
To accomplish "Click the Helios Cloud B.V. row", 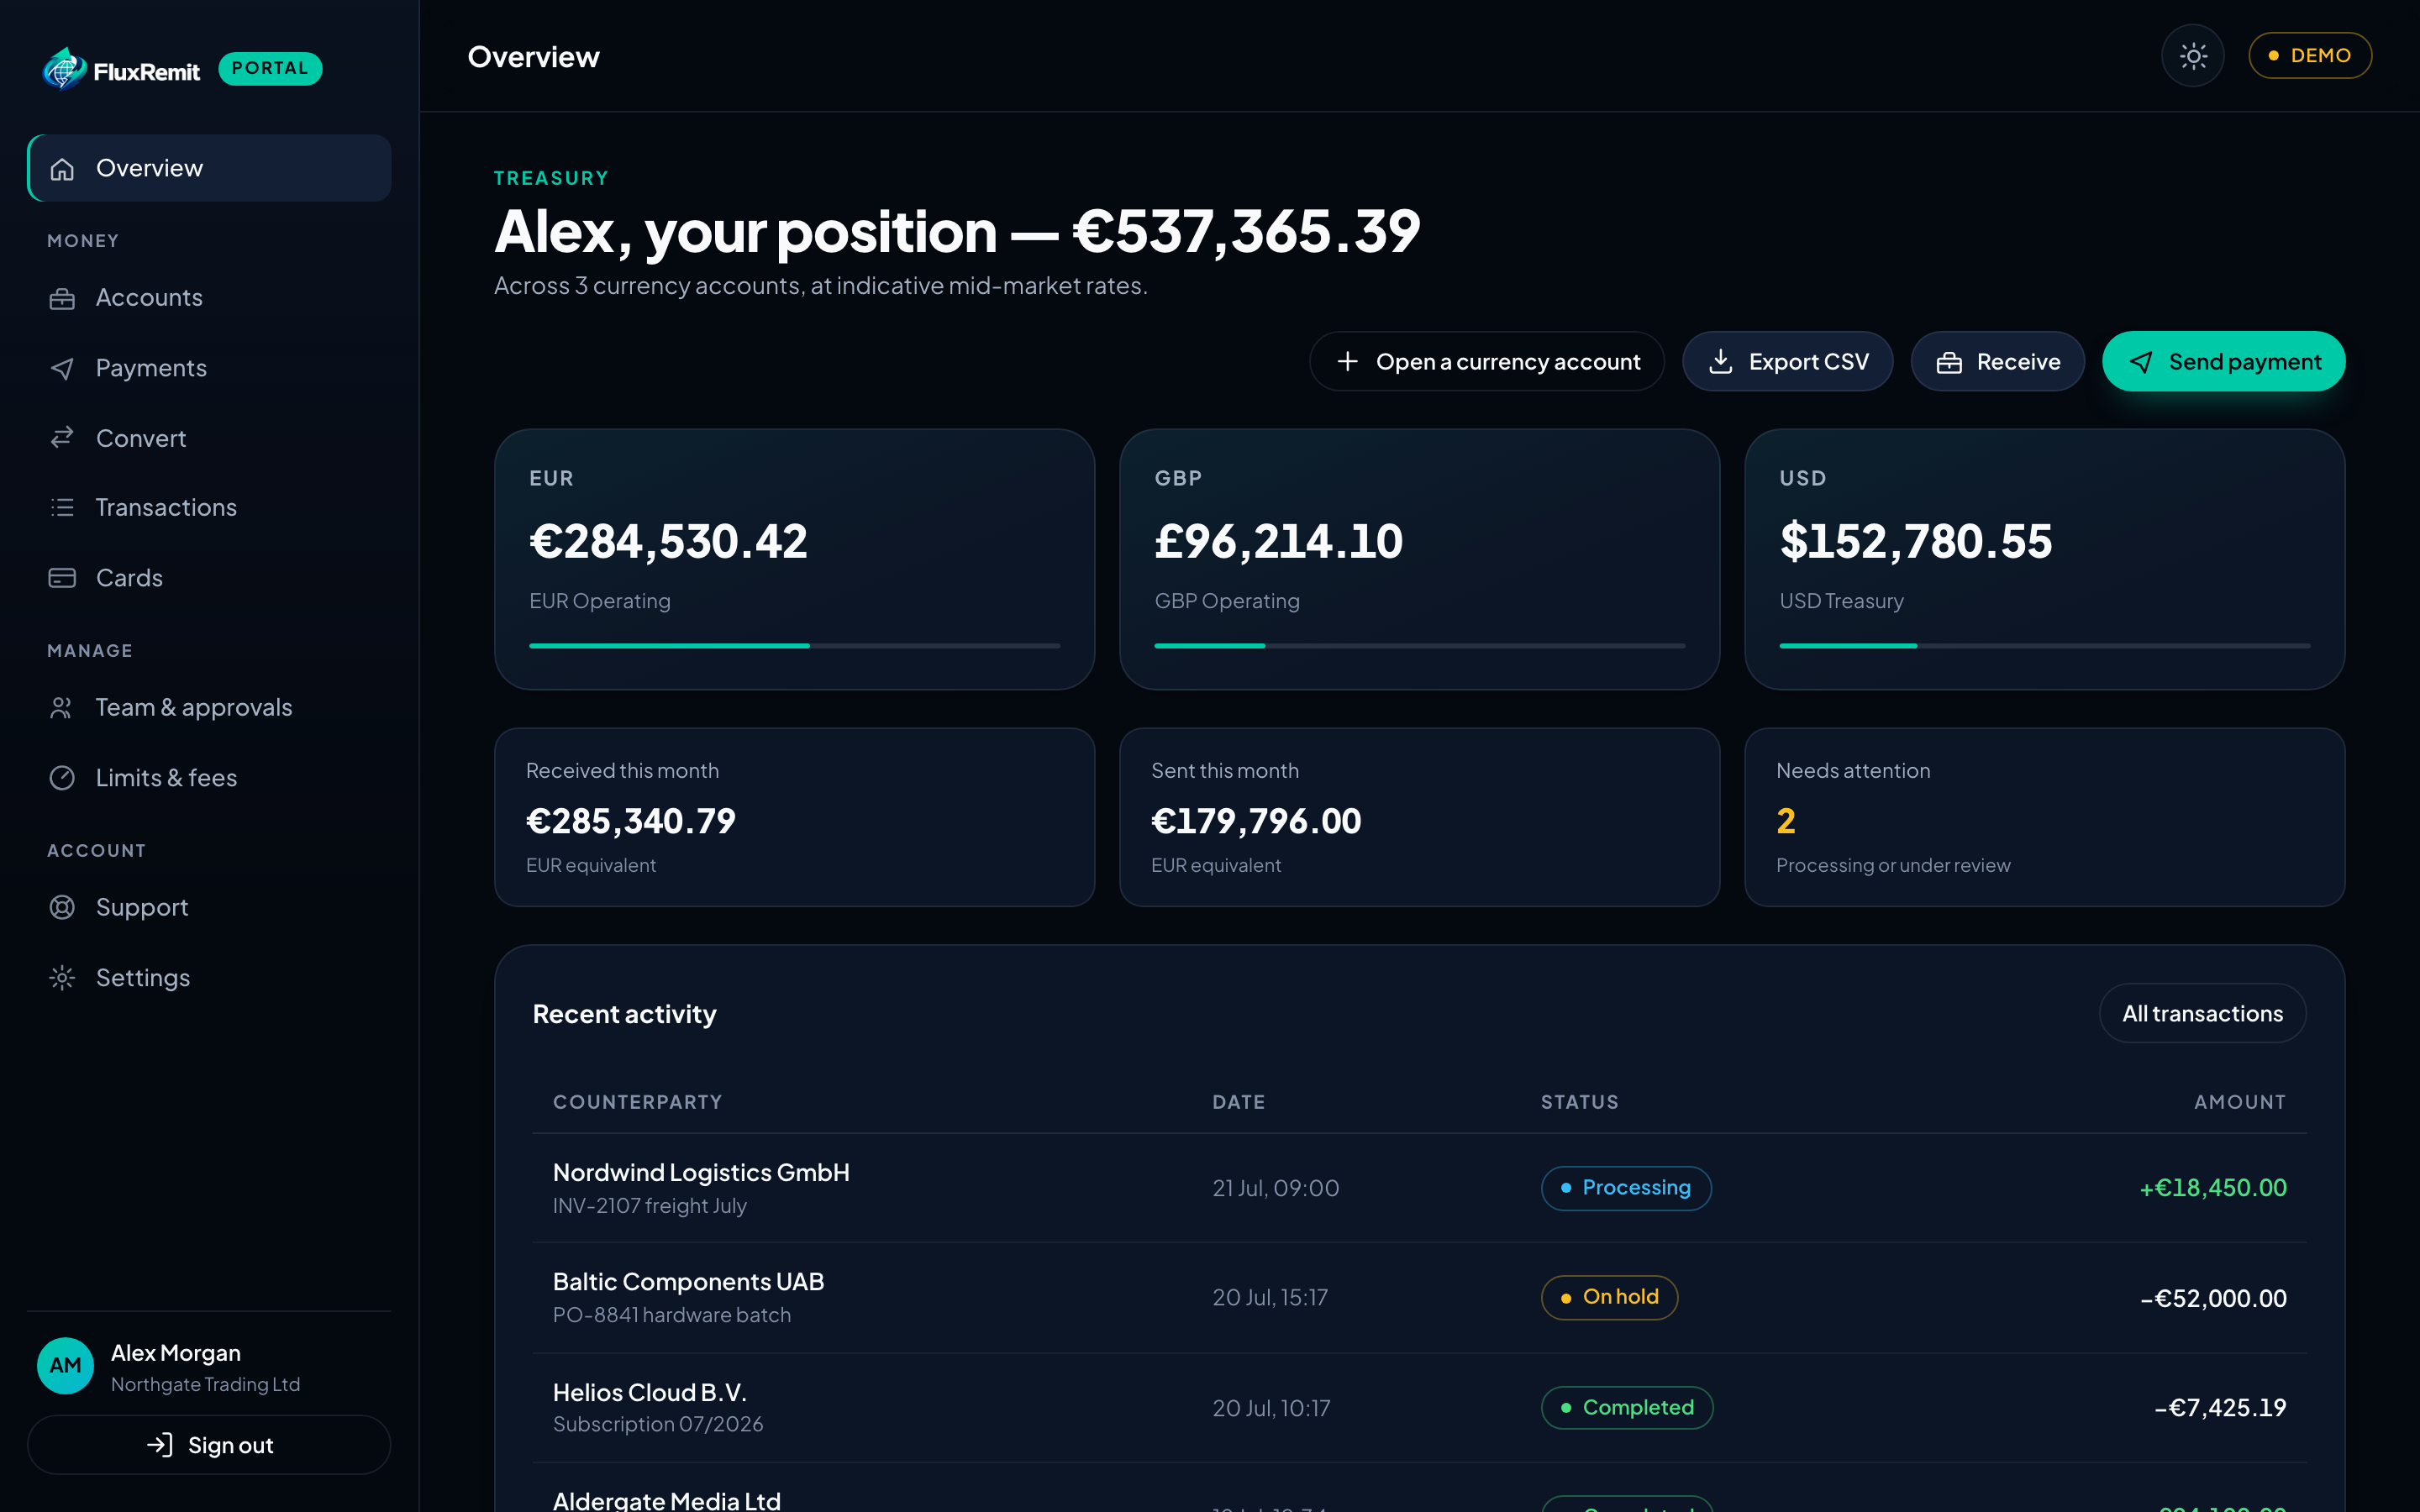I will pyautogui.click(x=1420, y=1408).
